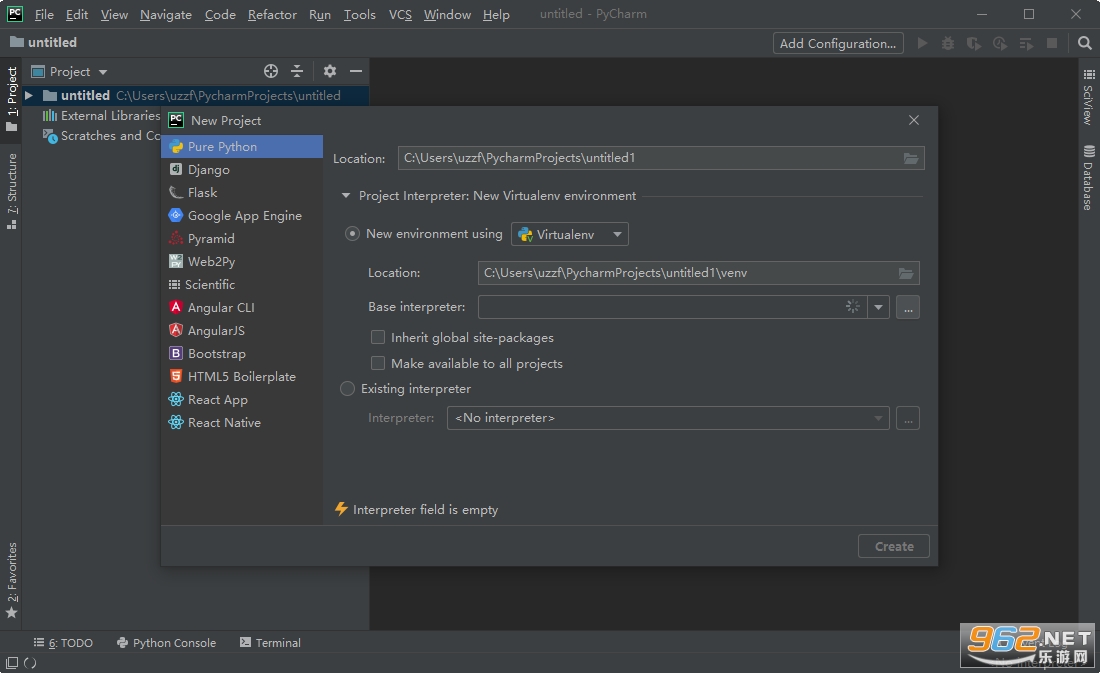Select React Native project type
The width and height of the screenshot is (1100, 673).
point(242,422)
